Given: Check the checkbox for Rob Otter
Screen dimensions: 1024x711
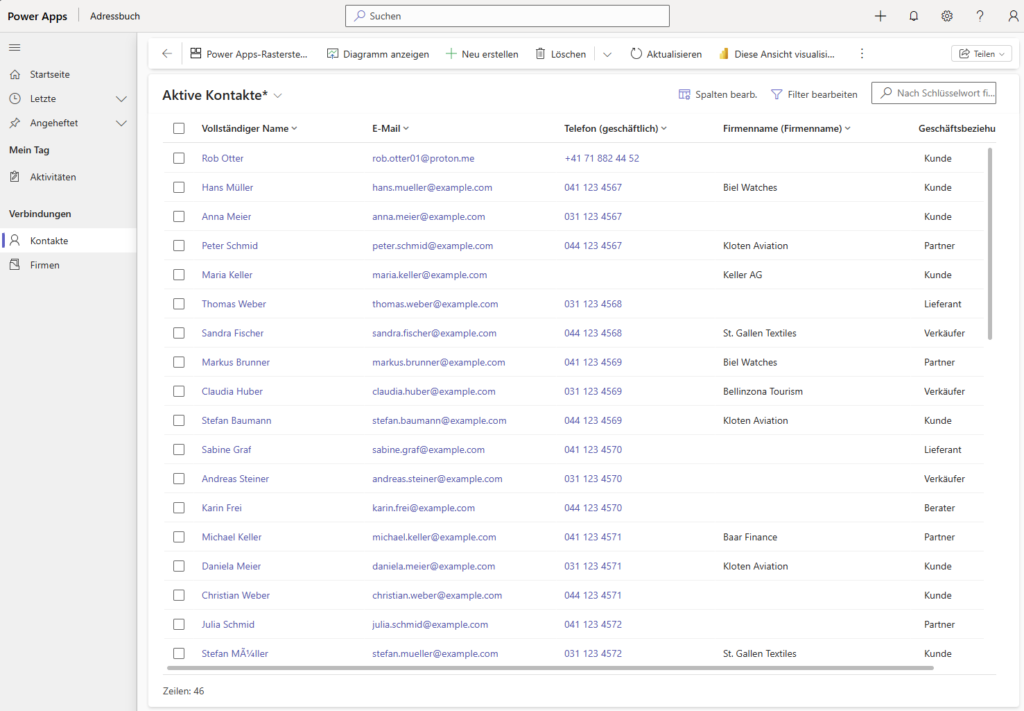Looking at the screenshot, I should pos(179,158).
